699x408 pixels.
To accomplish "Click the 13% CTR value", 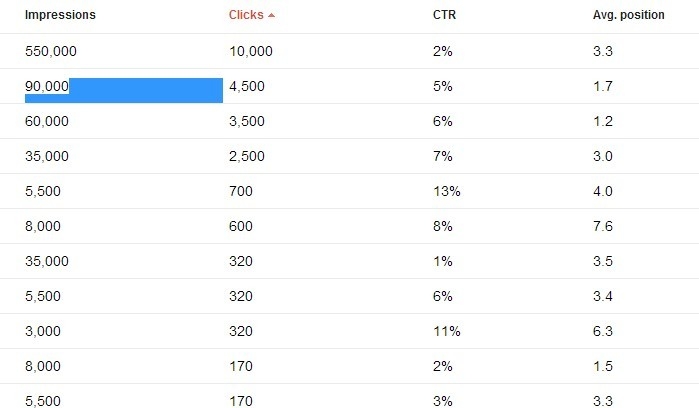I will point(447,191).
